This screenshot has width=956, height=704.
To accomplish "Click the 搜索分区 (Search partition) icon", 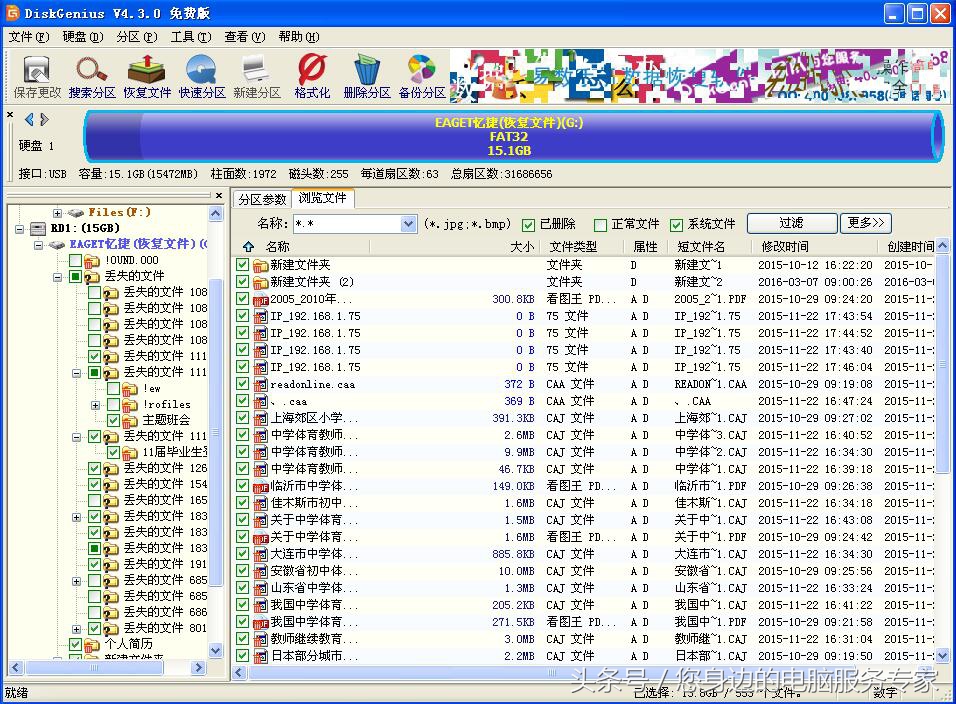I will point(92,76).
